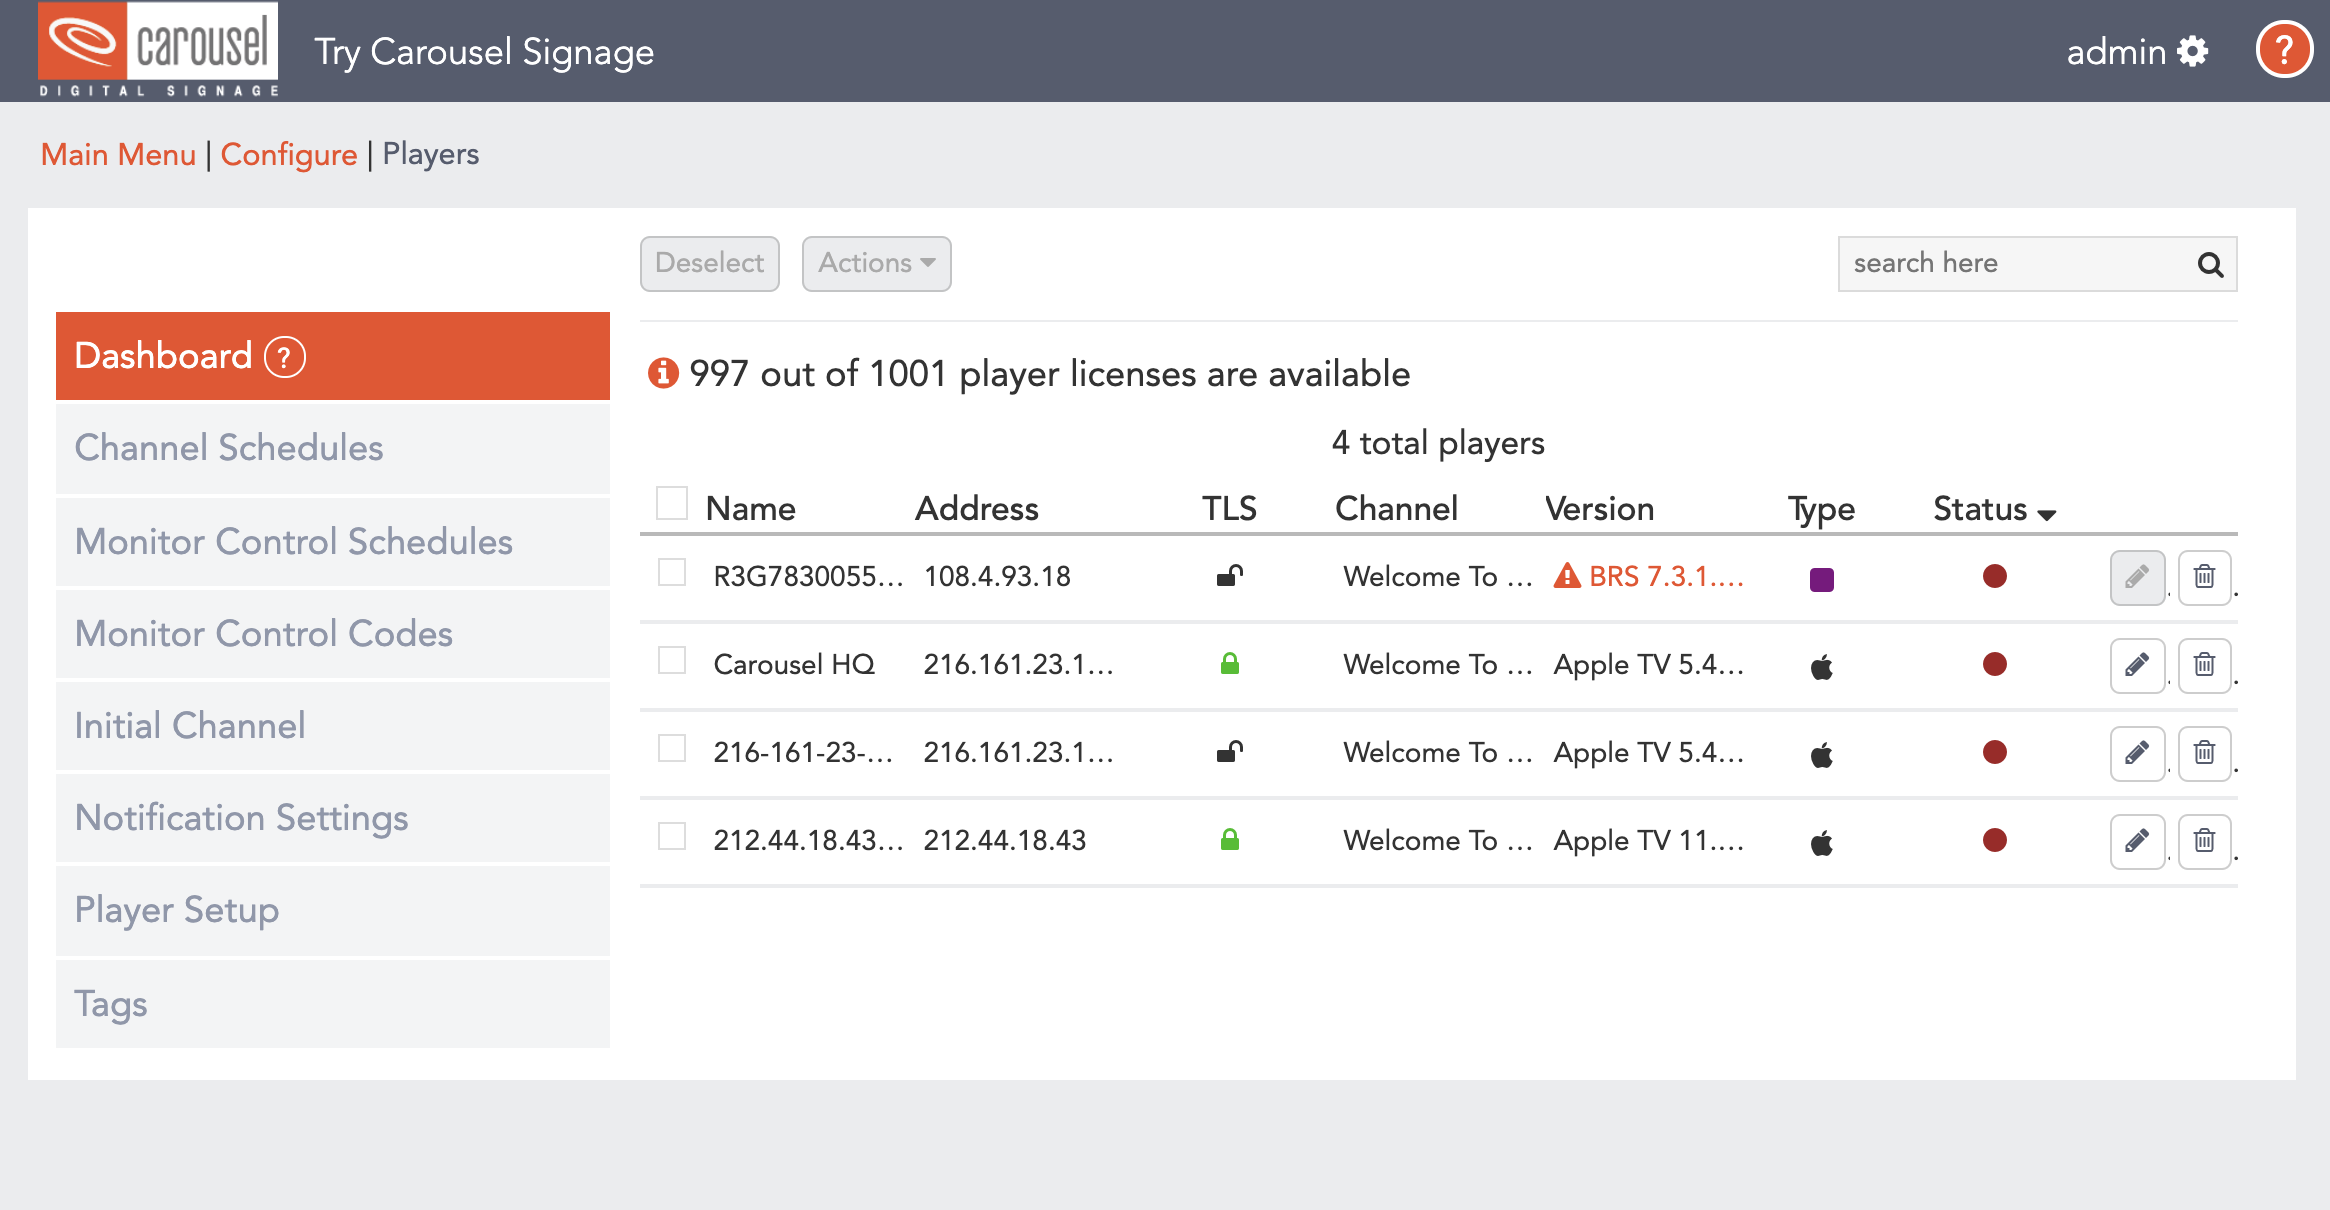
Task: Expand the Type column for the 216-161-23 player
Action: [x=1821, y=753]
